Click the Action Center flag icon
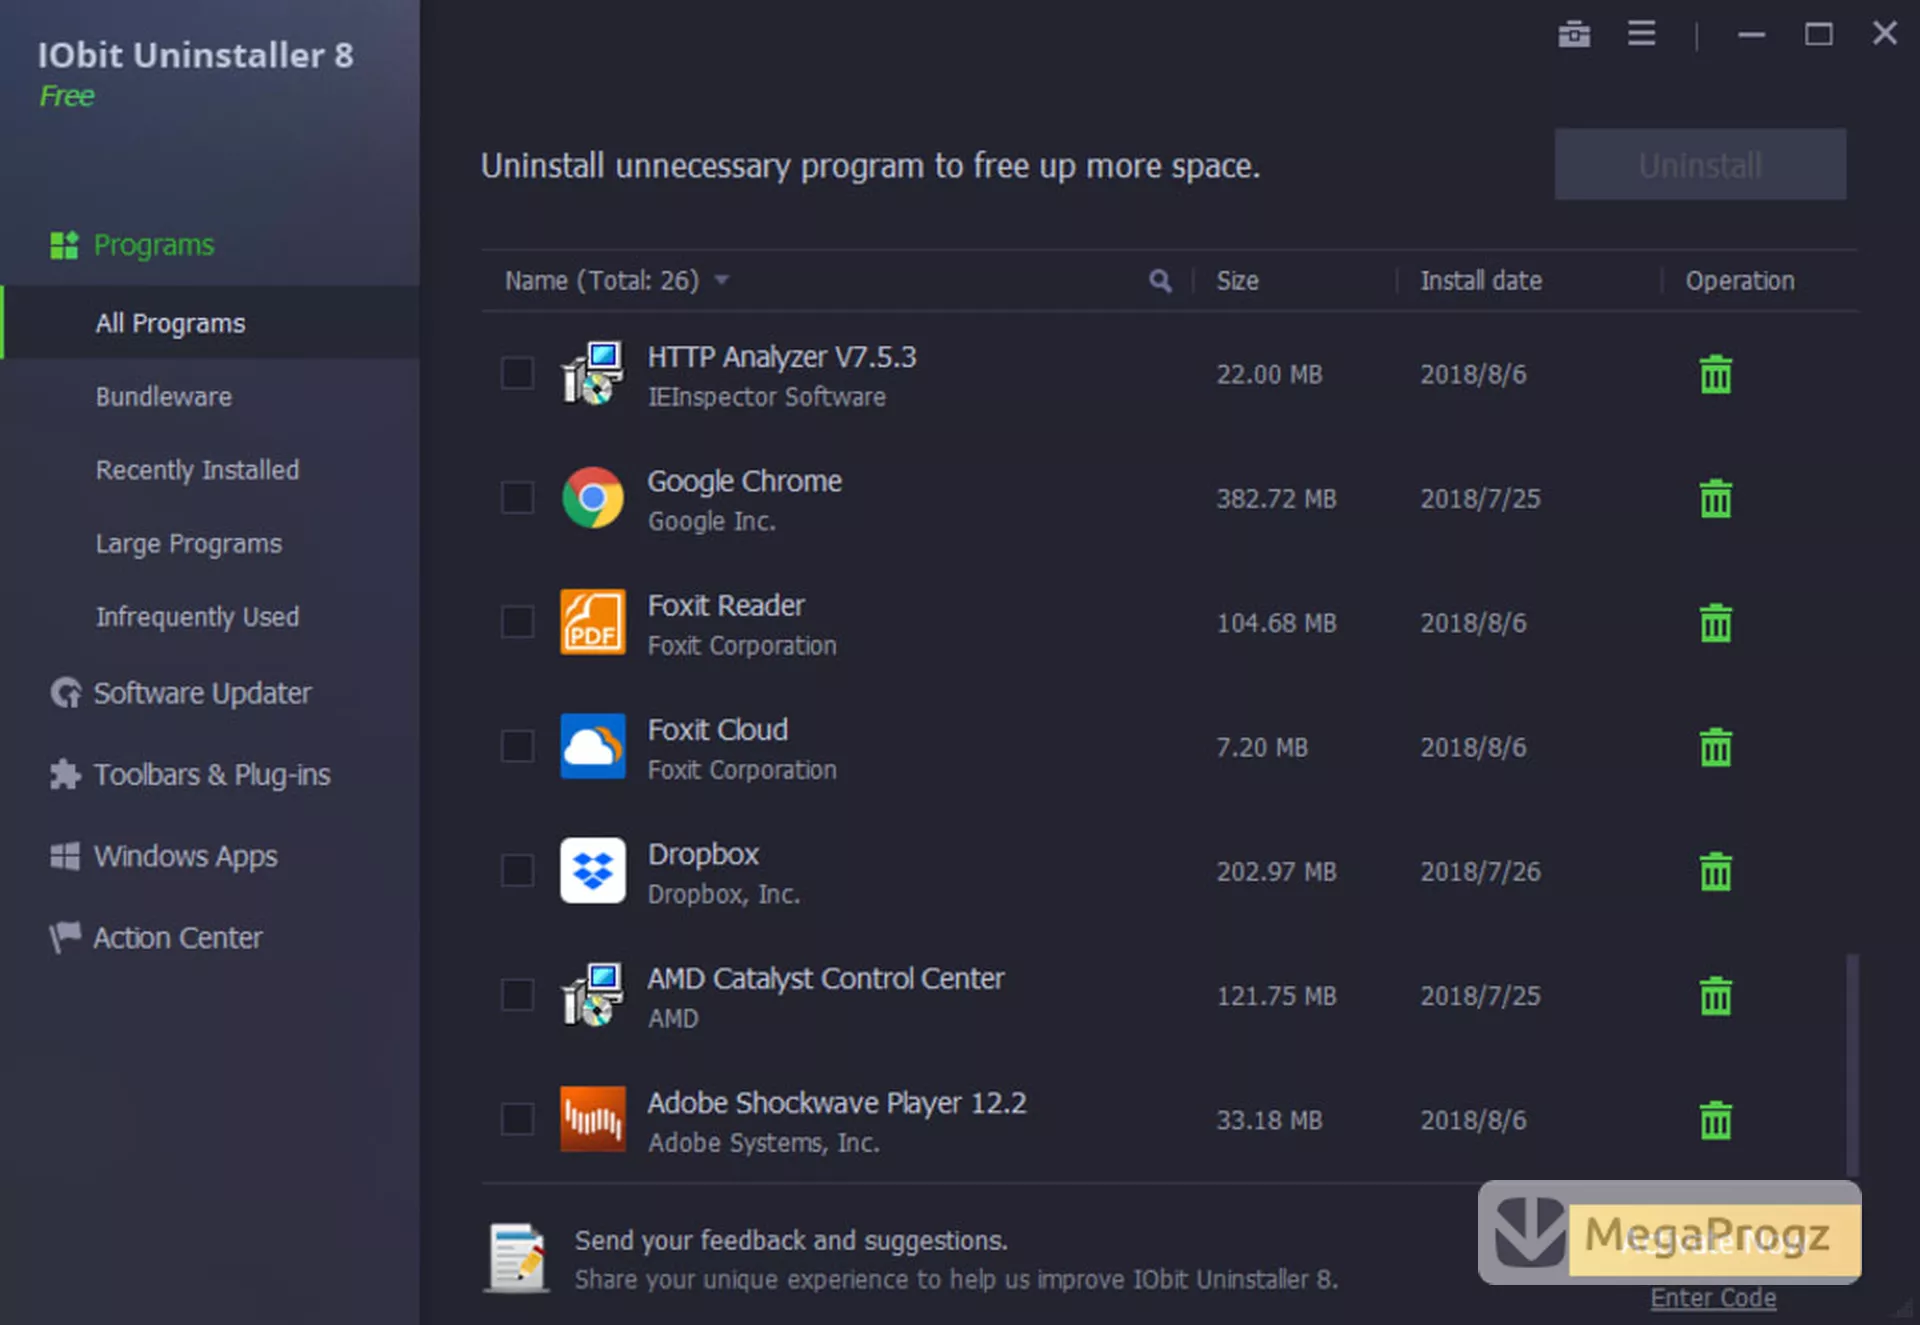Viewport: 1920px width, 1325px height. point(65,937)
